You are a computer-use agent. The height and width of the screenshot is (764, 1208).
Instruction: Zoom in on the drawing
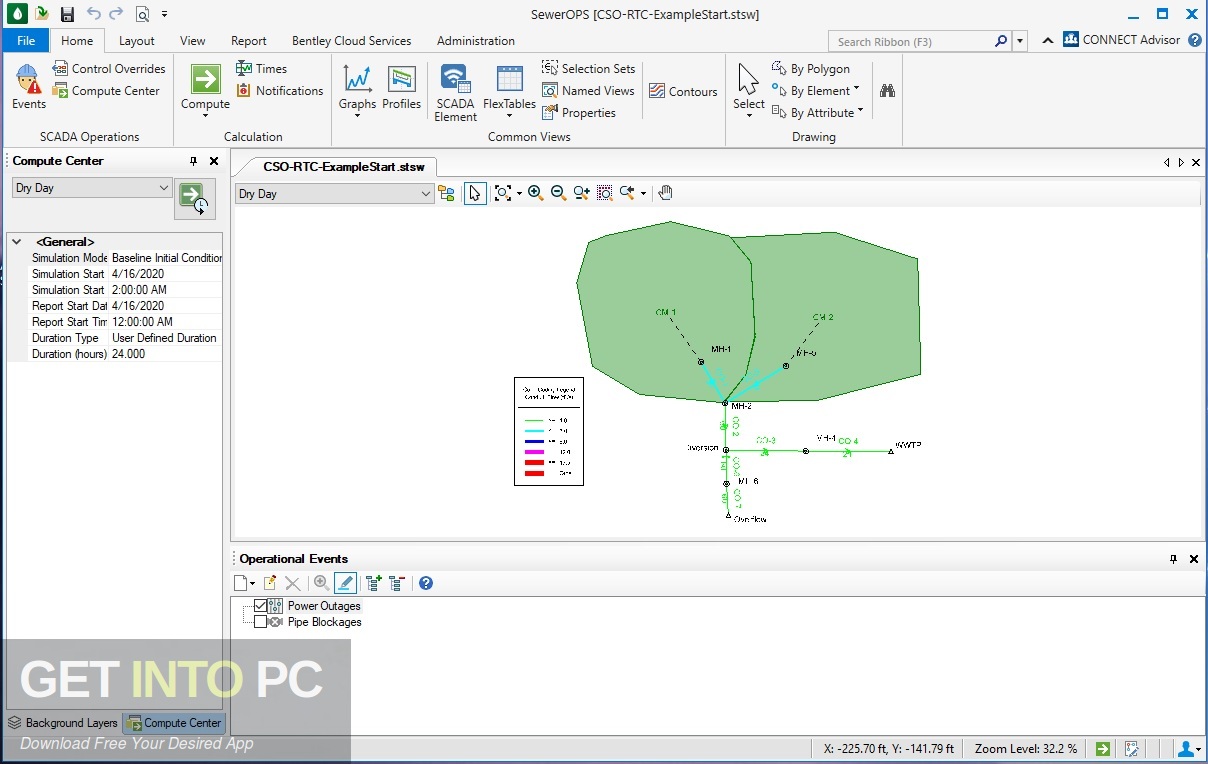tap(535, 193)
